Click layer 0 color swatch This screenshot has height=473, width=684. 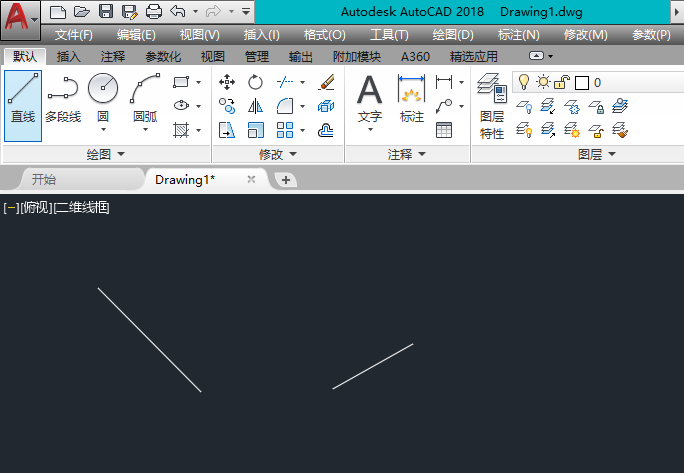(582, 83)
